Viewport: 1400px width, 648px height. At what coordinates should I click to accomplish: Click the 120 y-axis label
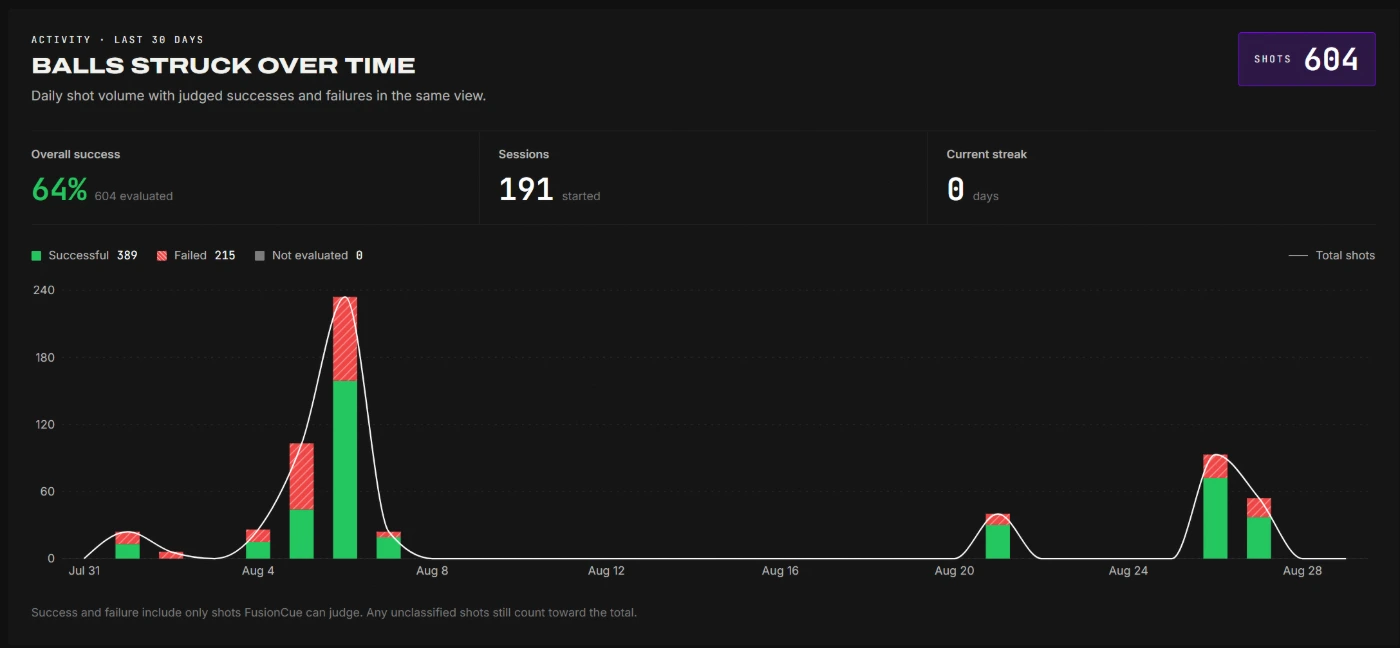click(44, 424)
